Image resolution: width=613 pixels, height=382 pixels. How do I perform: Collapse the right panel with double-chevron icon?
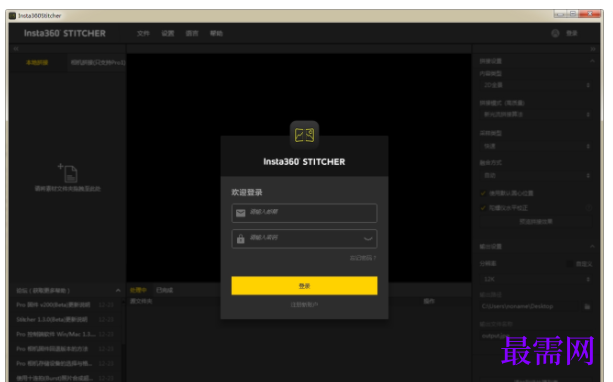tap(593, 49)
